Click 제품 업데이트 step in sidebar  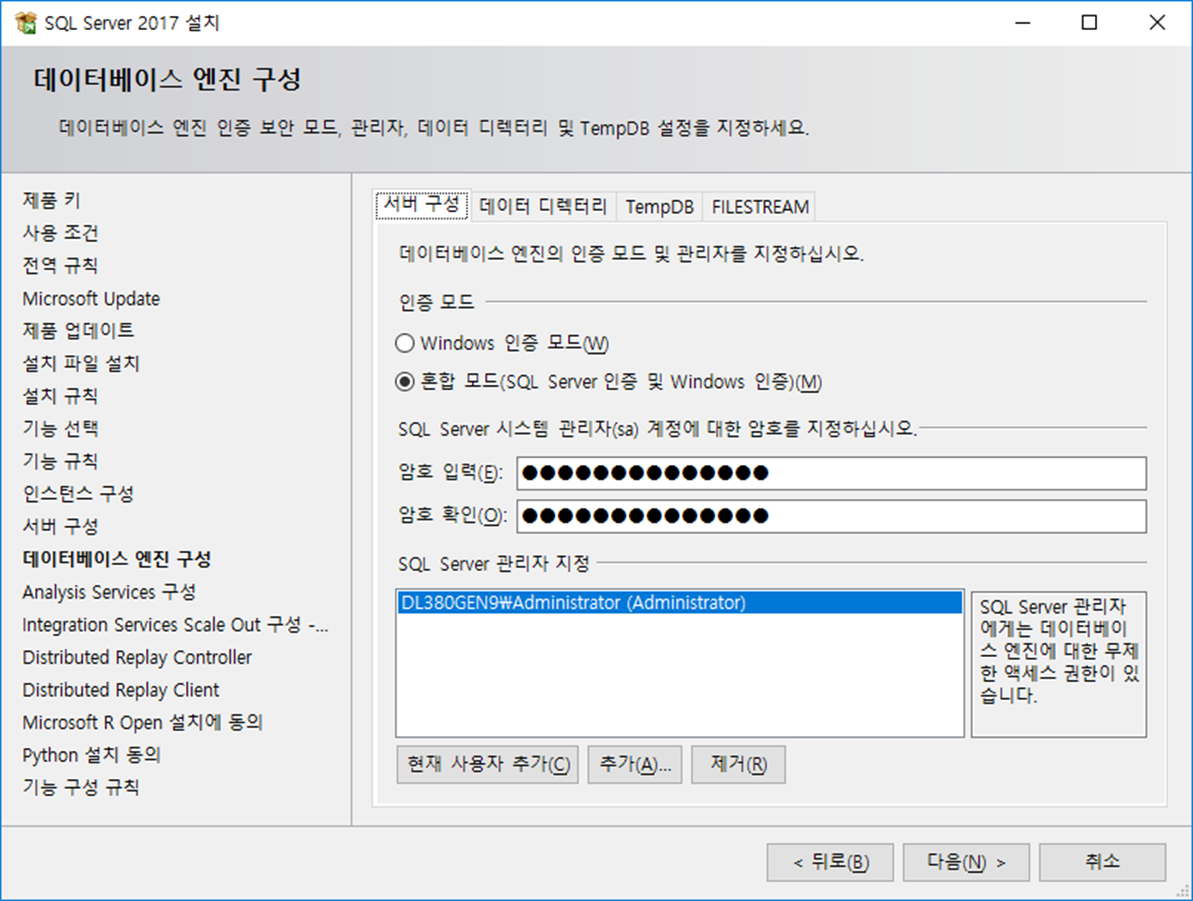pos(78,330)
